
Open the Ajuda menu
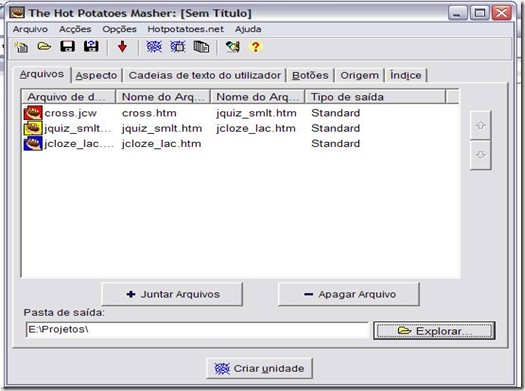[x=248, y=29]
